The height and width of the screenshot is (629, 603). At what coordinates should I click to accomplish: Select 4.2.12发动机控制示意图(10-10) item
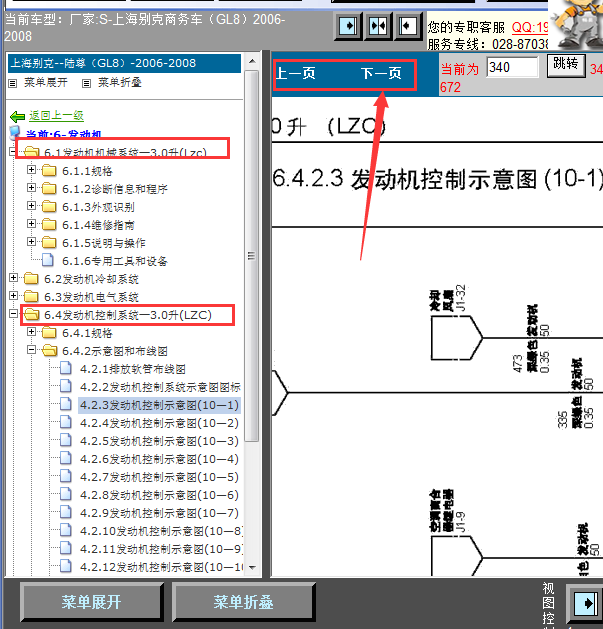click(161, 567)
